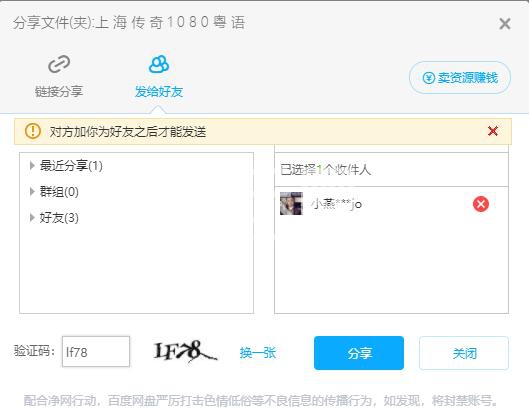This screenshot has width=529, height=412.
Task: Click the dialog title 分享文件(夹):上海传奇1080粤语
Action: pyautogui.click(x=129, y=23)
